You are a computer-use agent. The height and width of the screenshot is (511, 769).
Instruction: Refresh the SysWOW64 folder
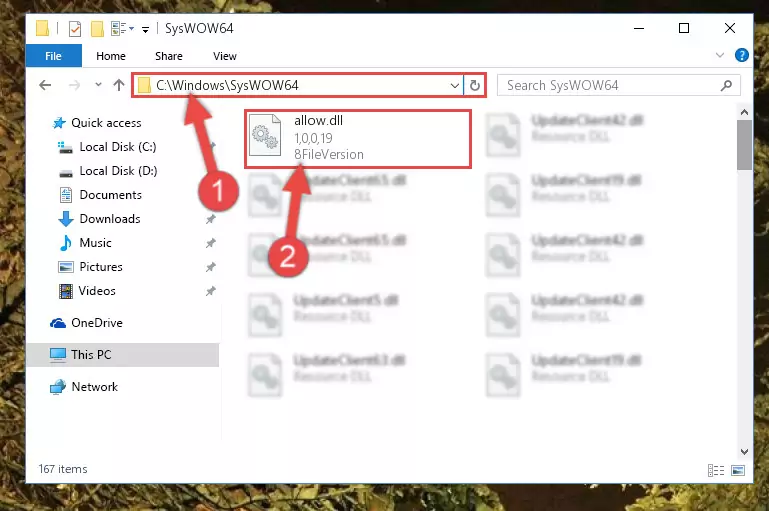pyautogui.click(x=474, y=86)
